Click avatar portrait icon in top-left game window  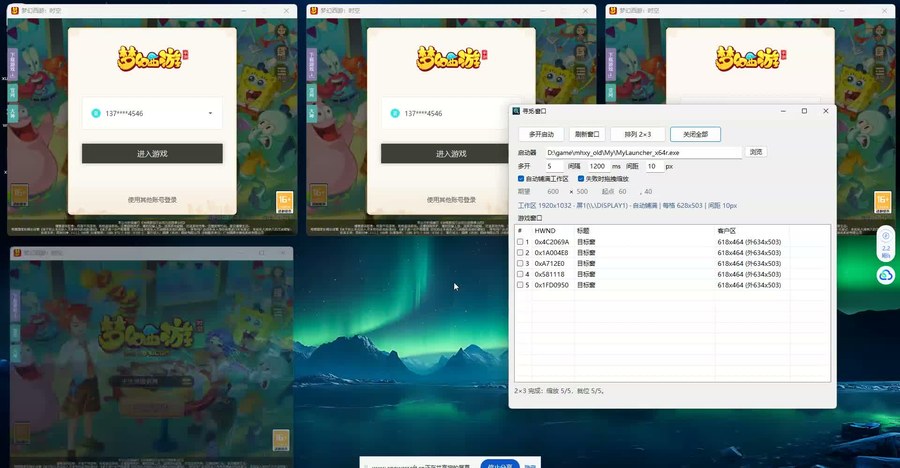(282, 31)
